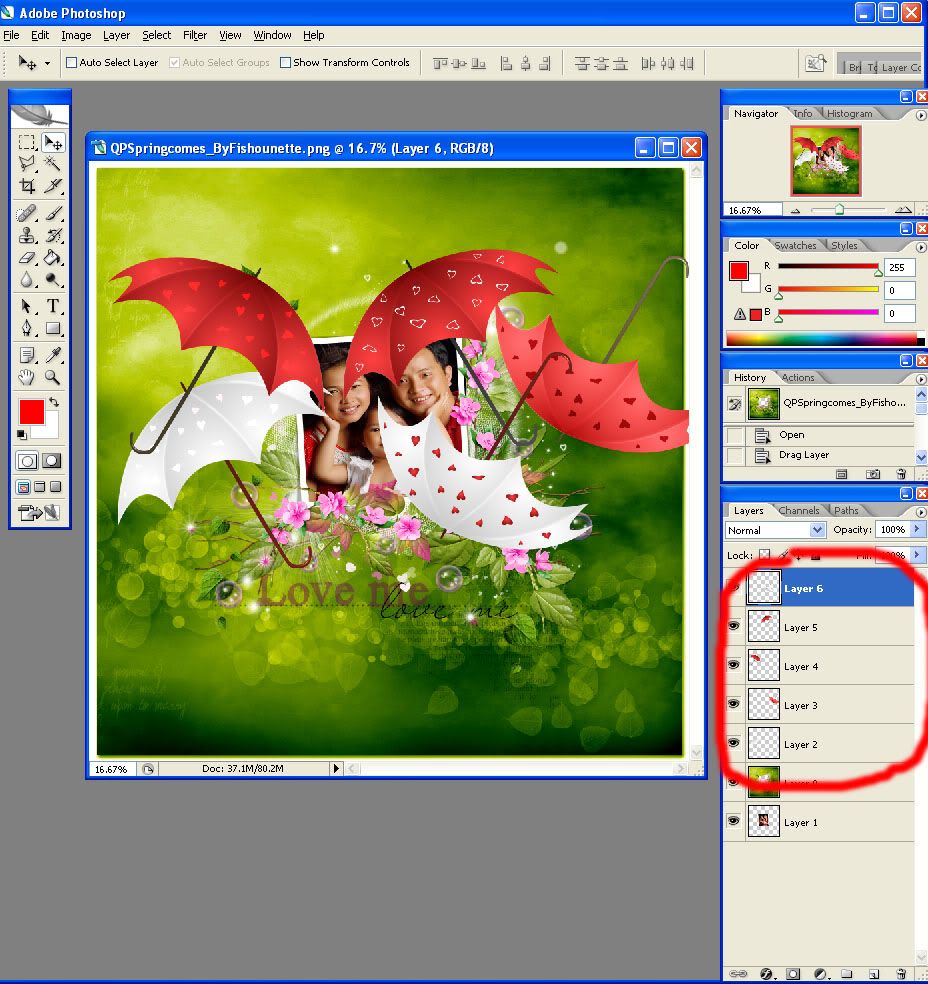928x984 pixels.
Task: Hide Layer 5 using its eye icon
Action: 734,626
